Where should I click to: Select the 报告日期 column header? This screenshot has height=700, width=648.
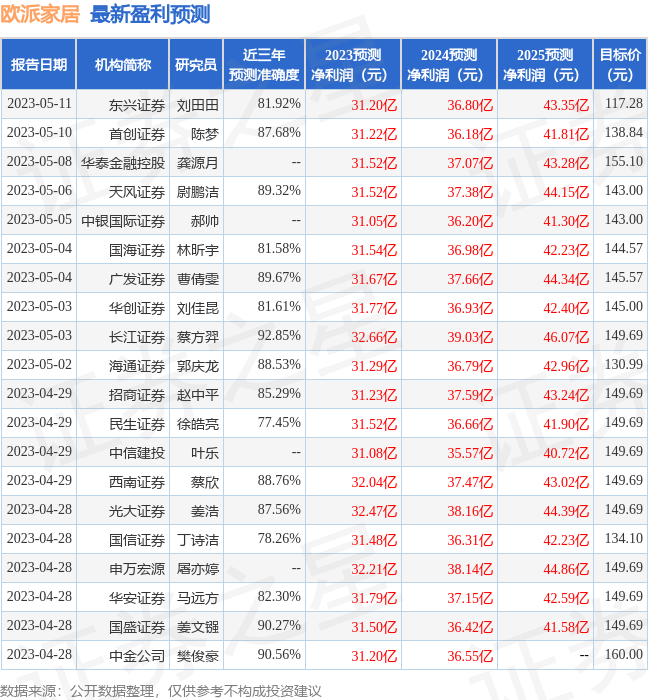coord(39,64)
